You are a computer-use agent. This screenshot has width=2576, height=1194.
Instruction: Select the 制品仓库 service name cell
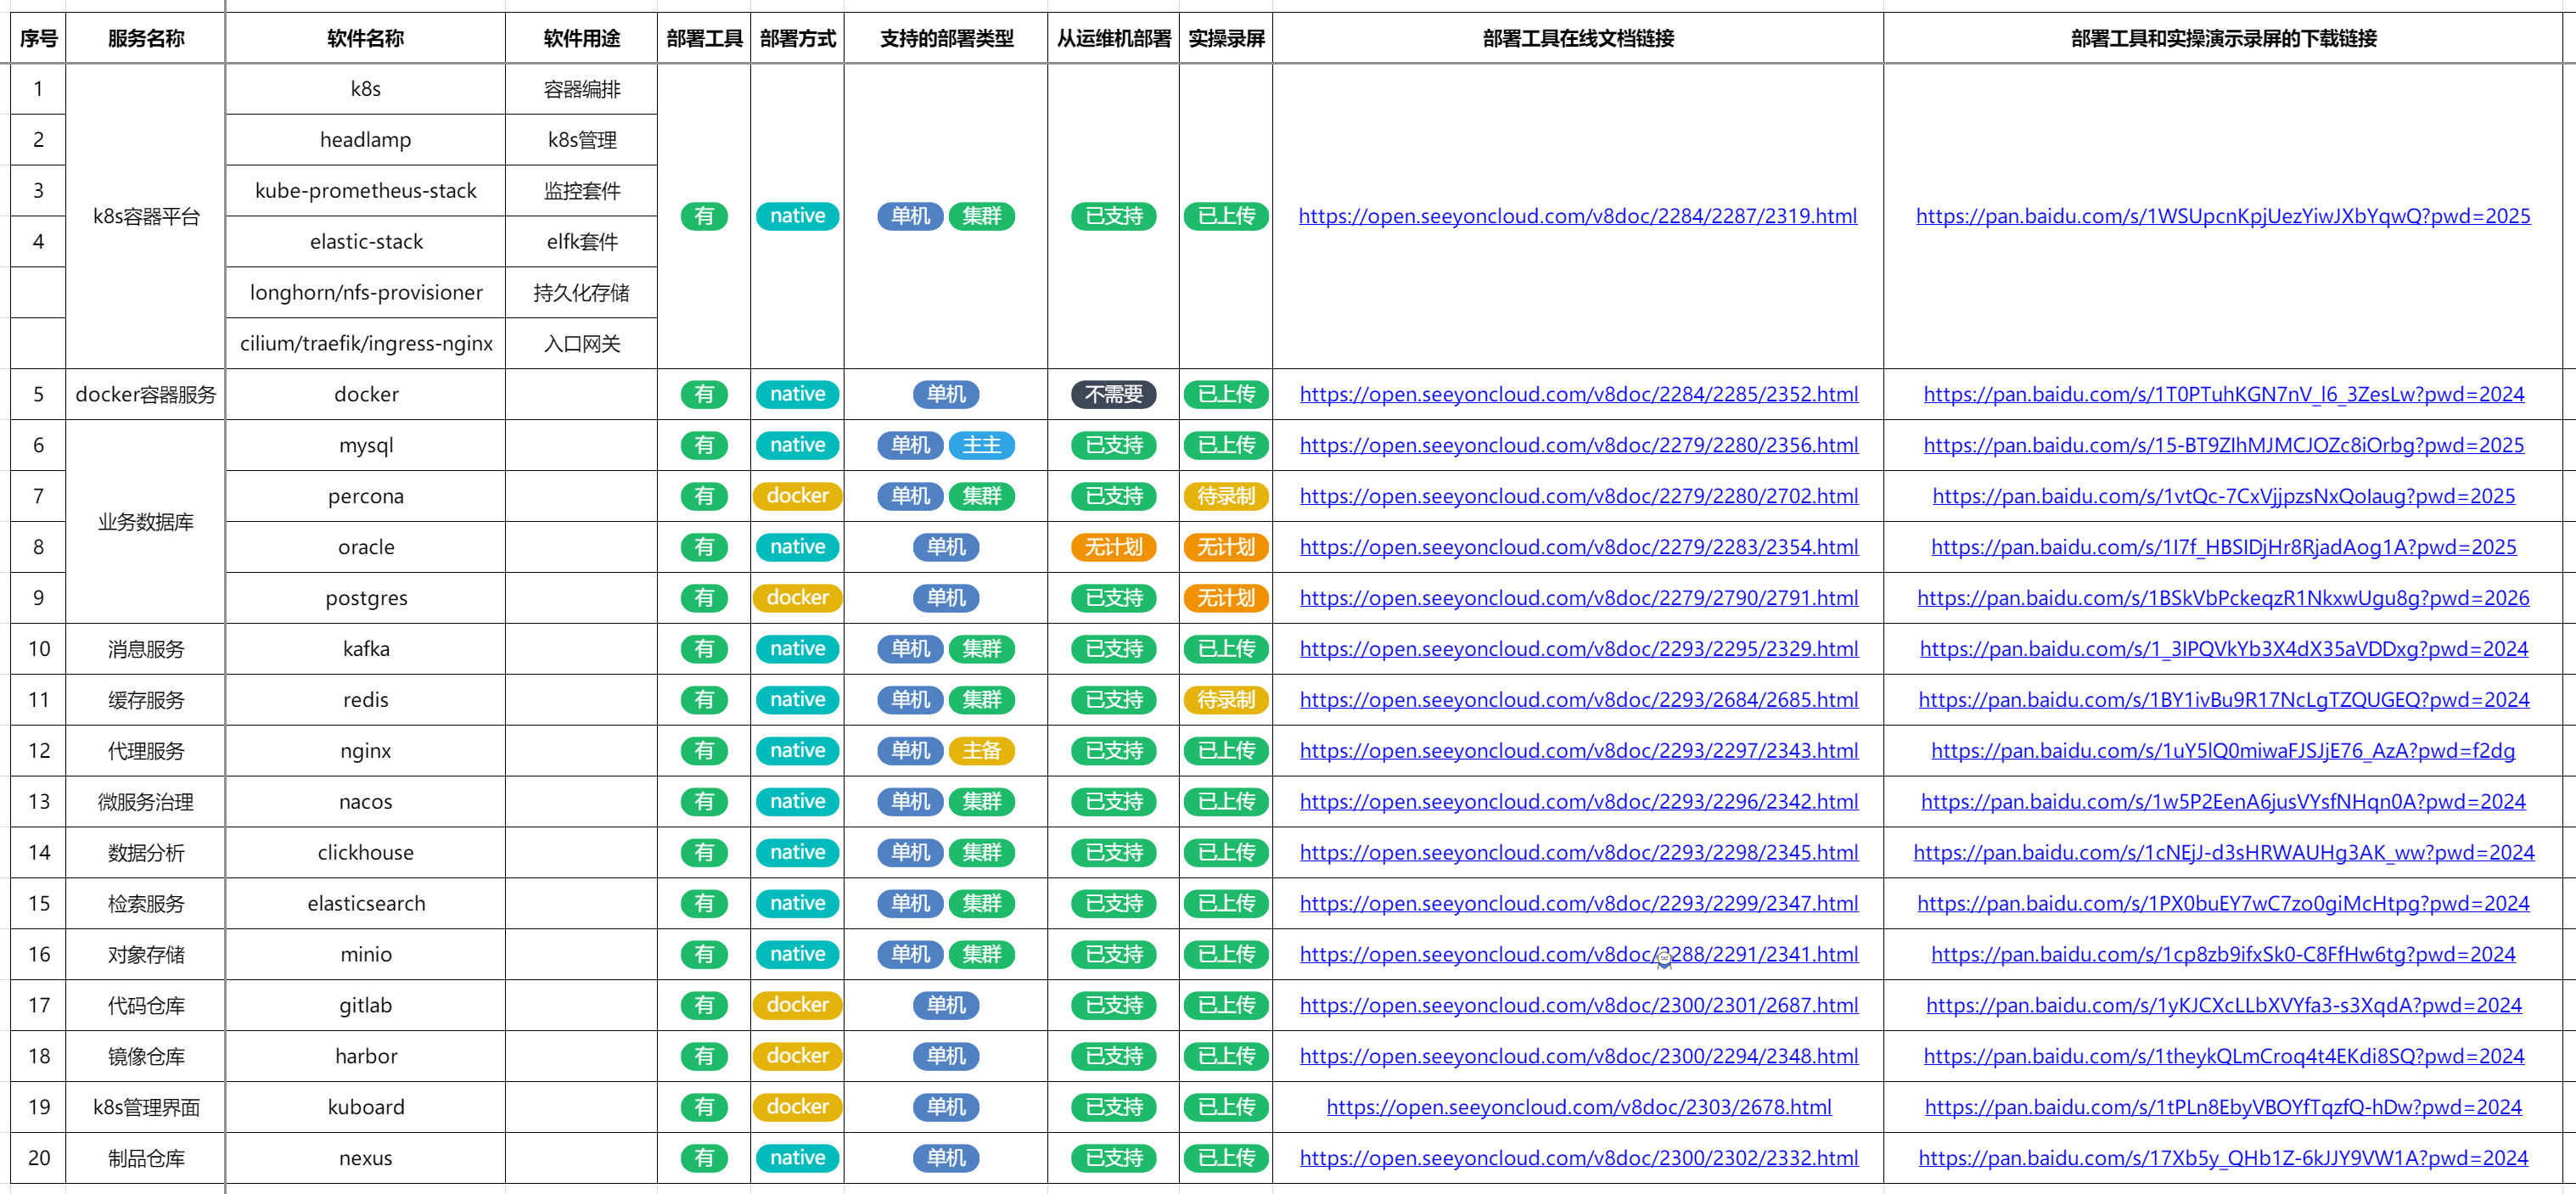coord(146,1159)
